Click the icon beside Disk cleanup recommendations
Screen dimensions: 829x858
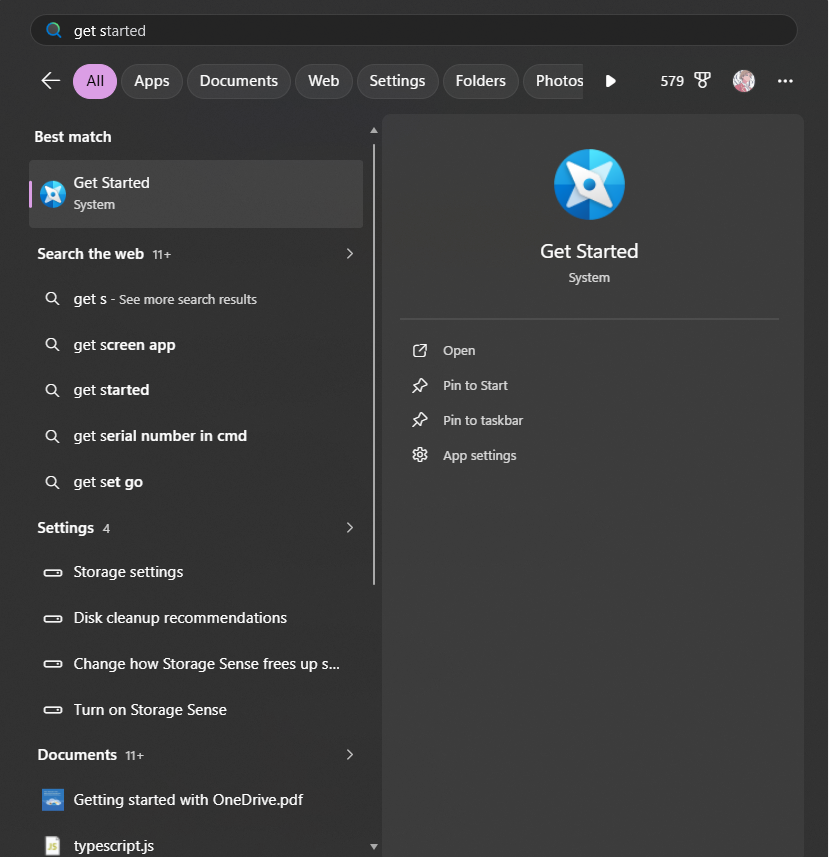53,619
